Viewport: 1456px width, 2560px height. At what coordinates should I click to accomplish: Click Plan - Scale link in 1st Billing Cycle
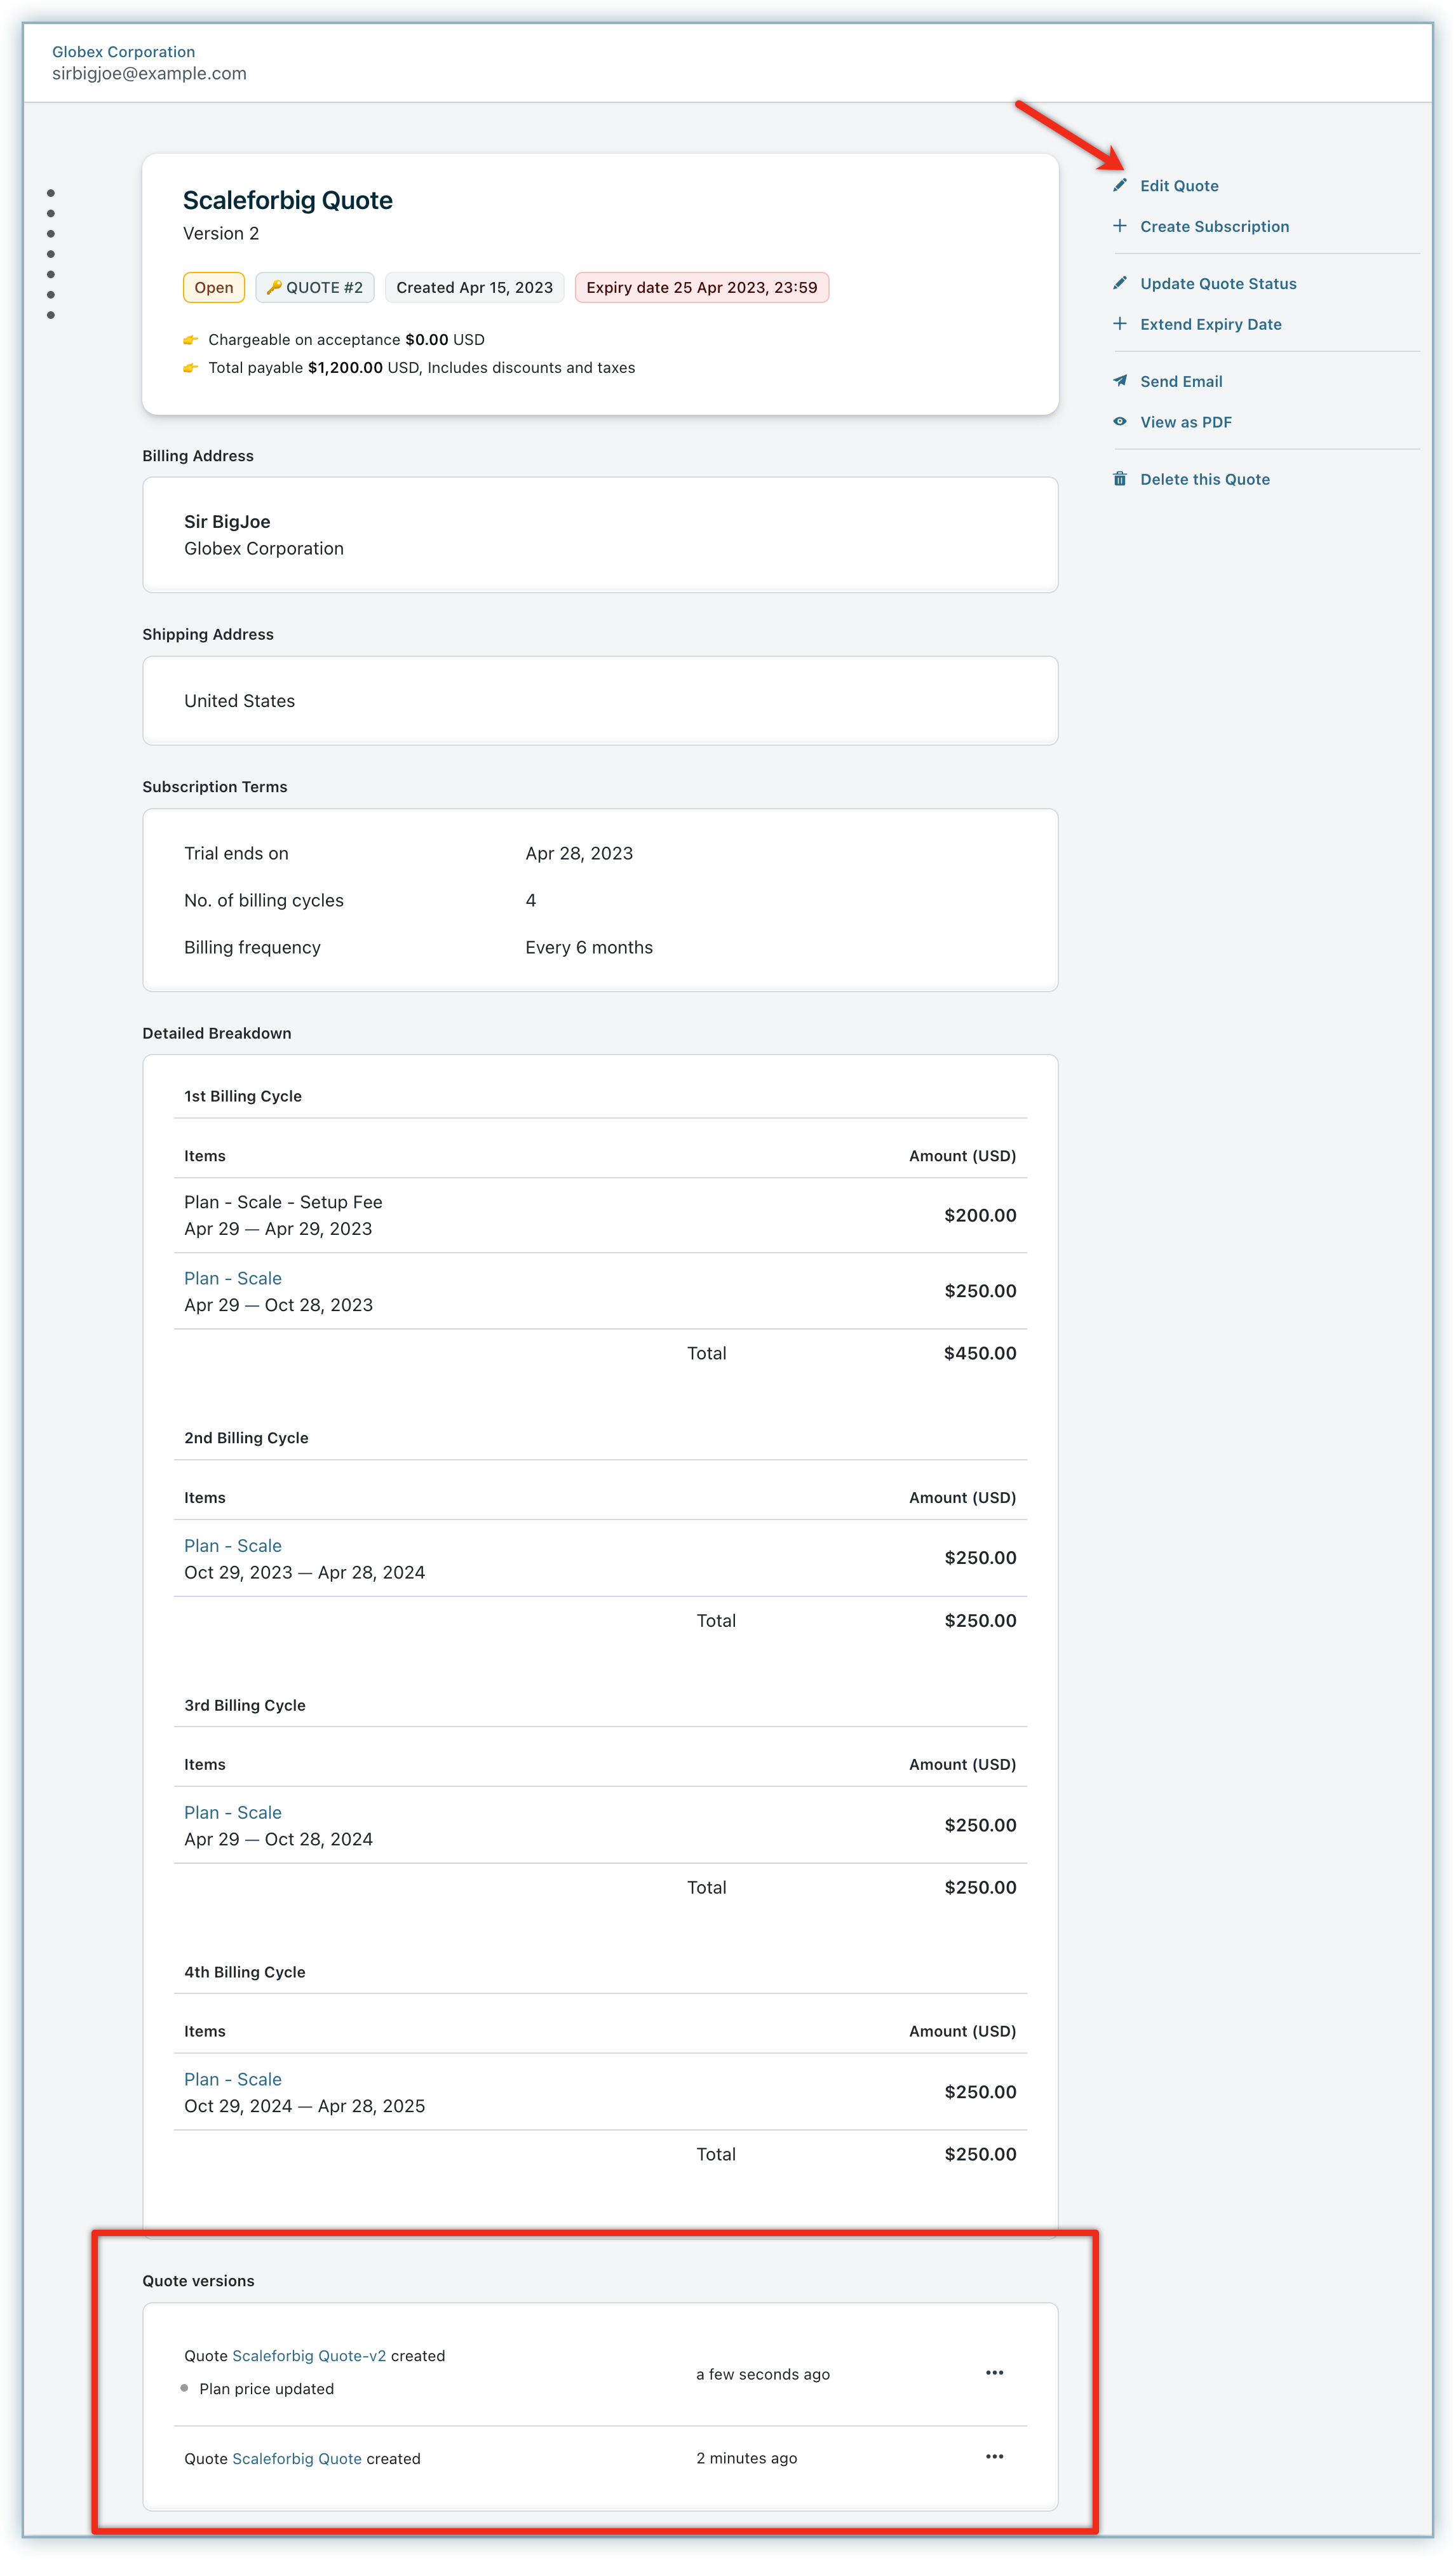click(x=233, y=1278)
